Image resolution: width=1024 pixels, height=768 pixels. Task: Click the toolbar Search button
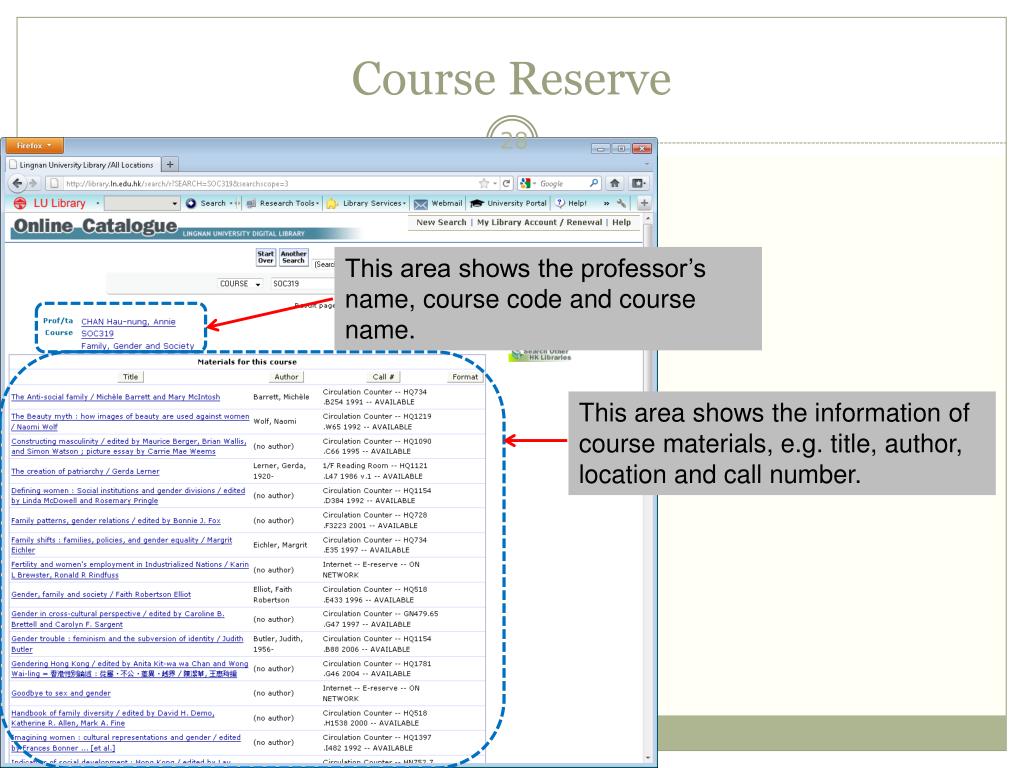[x=206, y=203]
